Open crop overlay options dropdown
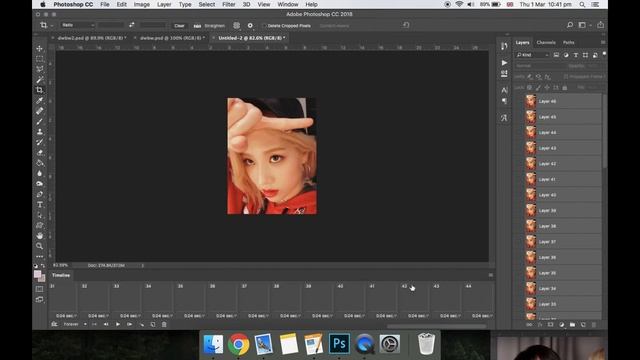The height and width of the screenshot is (360, 640). (x=236, y=25)
